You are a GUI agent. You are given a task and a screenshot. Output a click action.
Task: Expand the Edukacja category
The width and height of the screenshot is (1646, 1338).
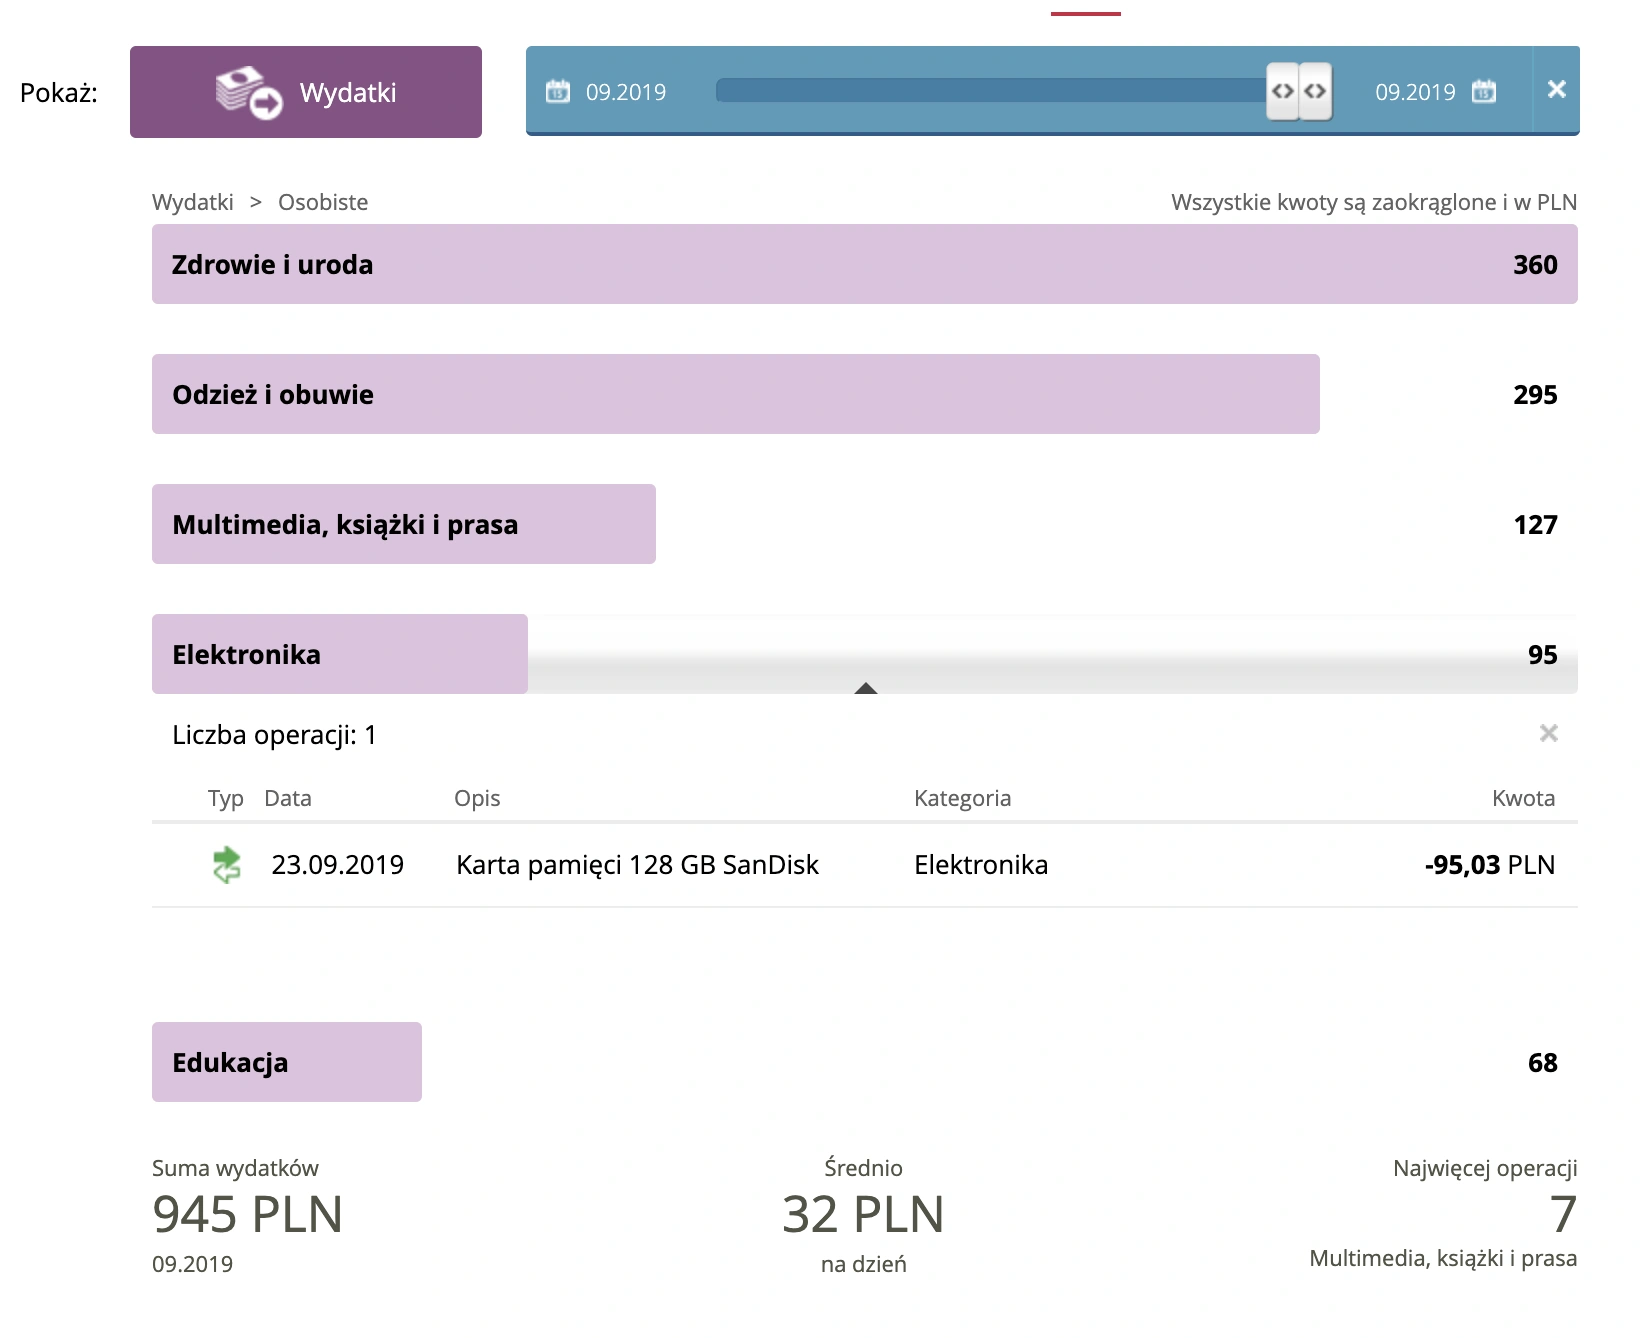(x=286, y=1062)
